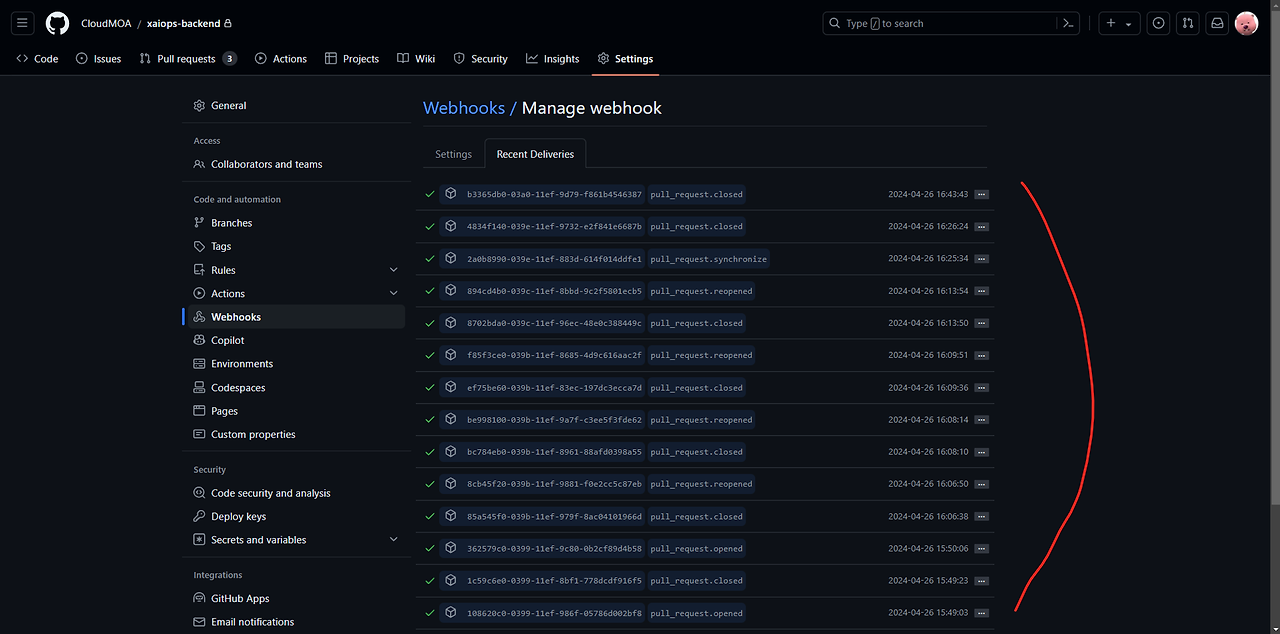
Task: Click package icon of delivery be998100
Action: (451, 419)
